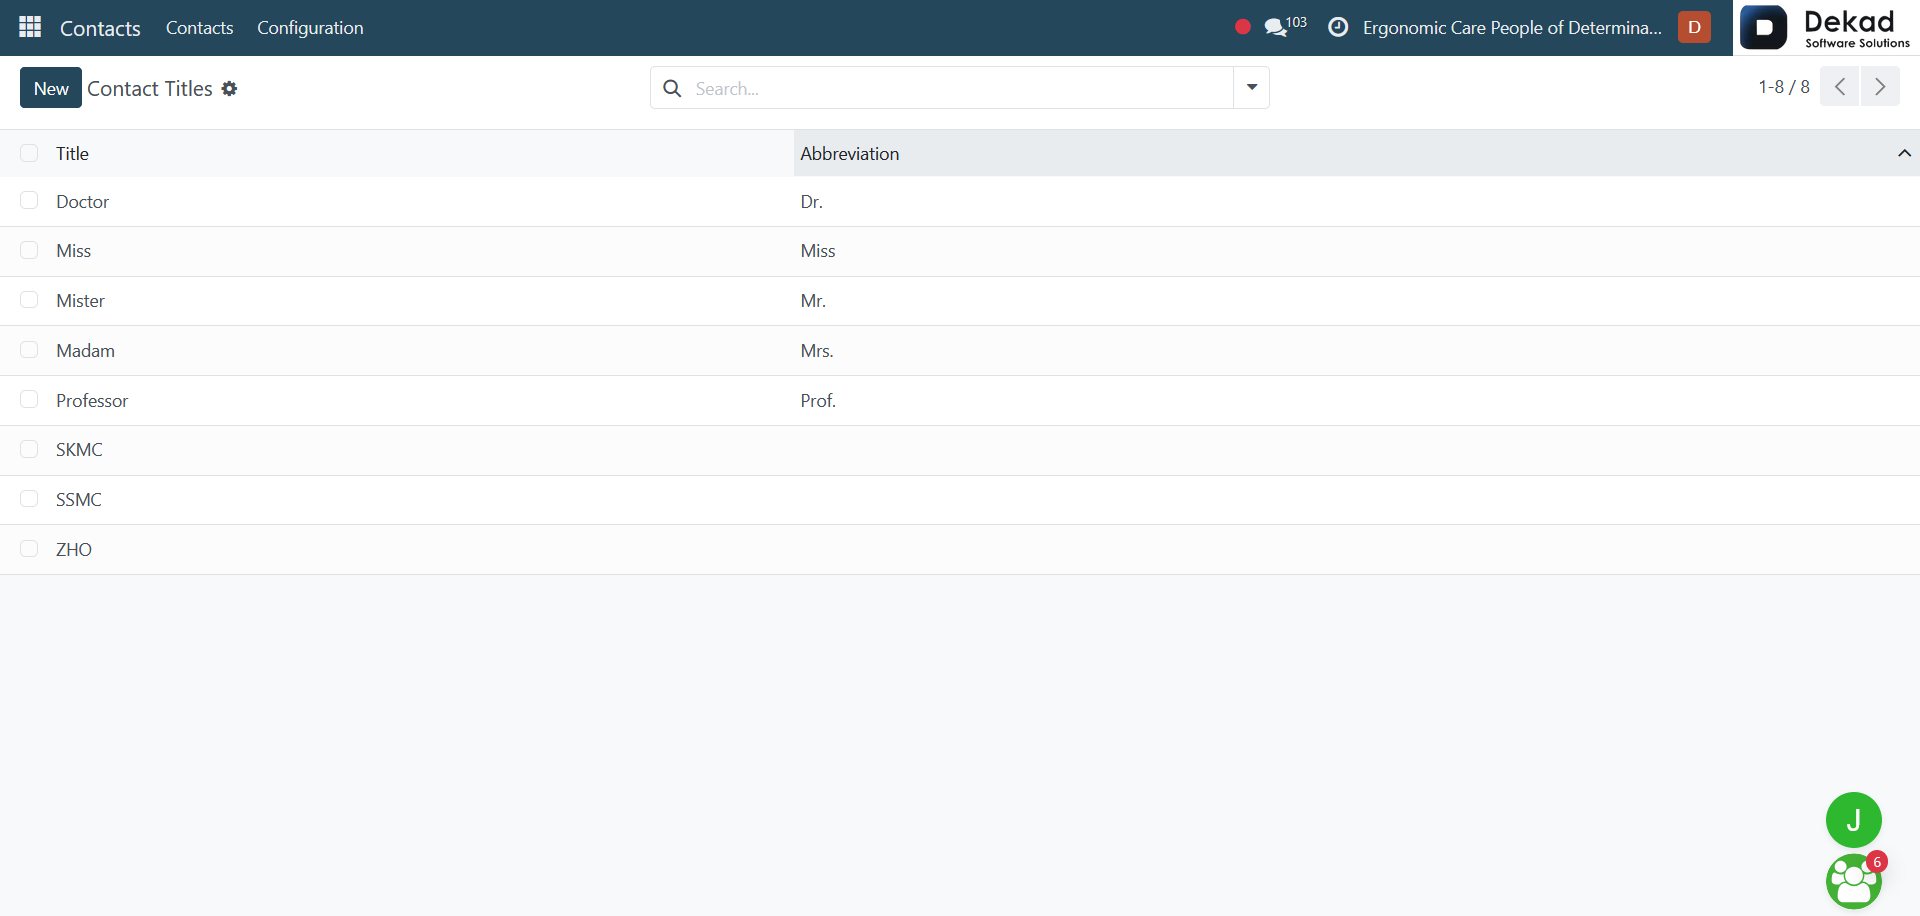Open the Professor title record
The image size is (1920, 916).
click(92, 401)
